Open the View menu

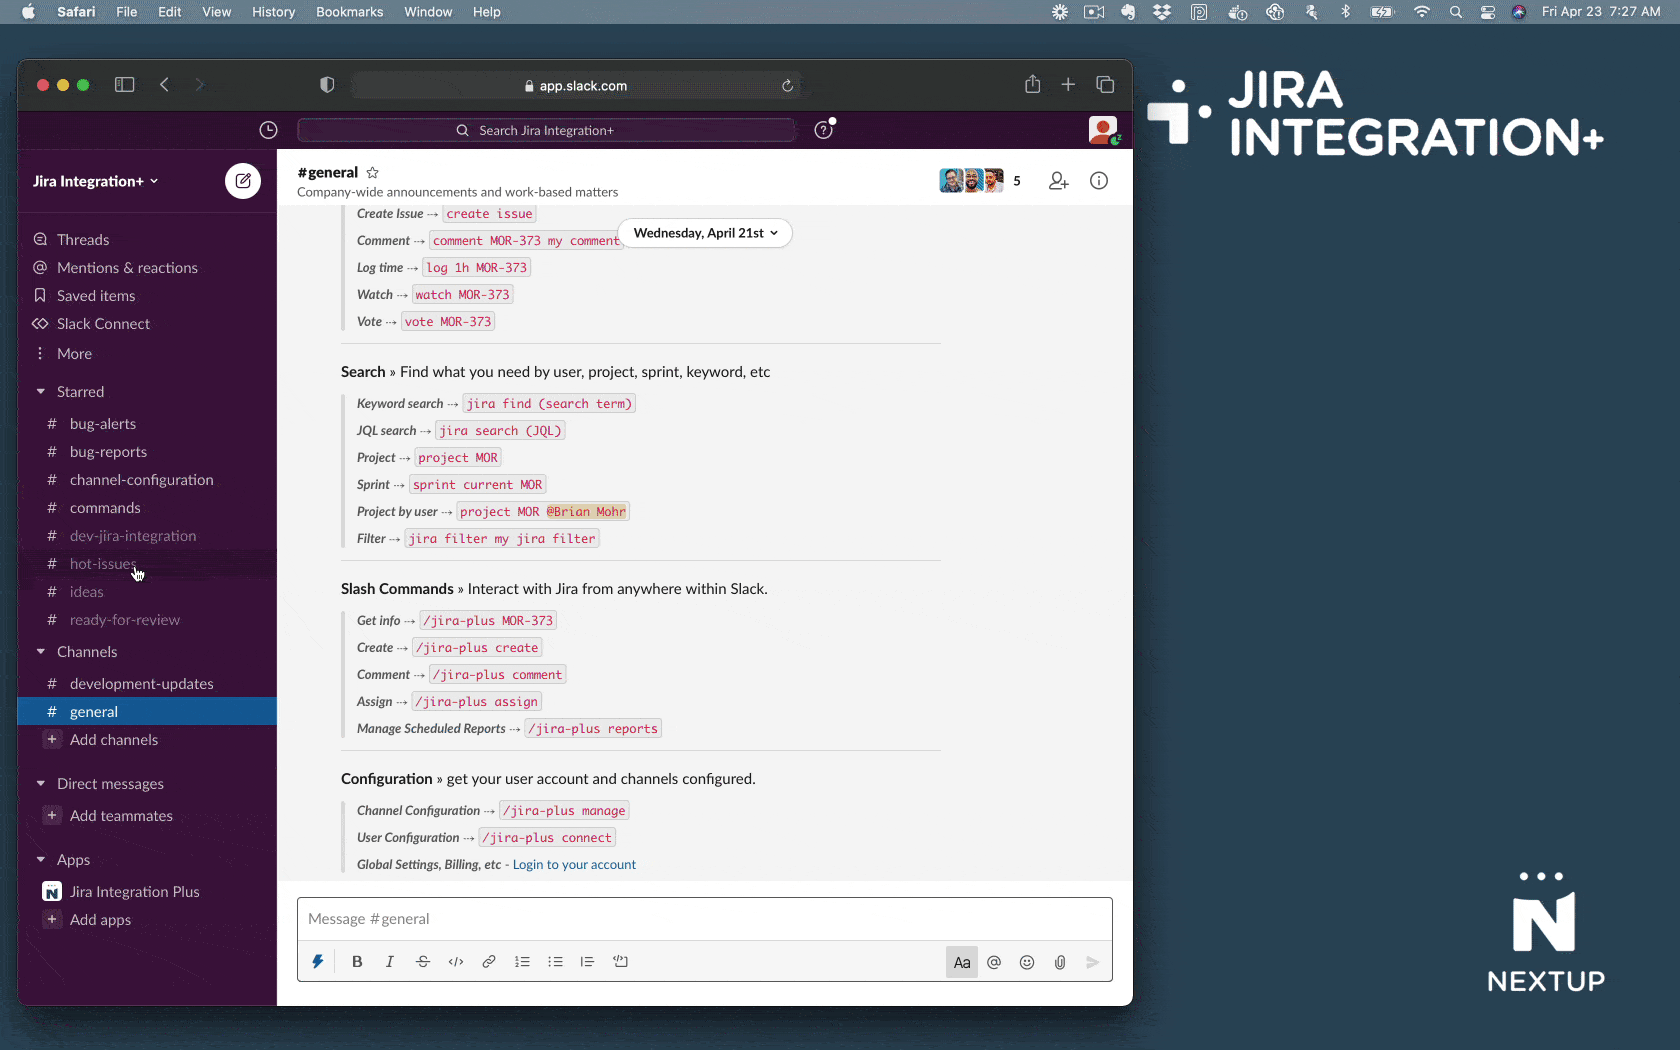tap(216, 12)
